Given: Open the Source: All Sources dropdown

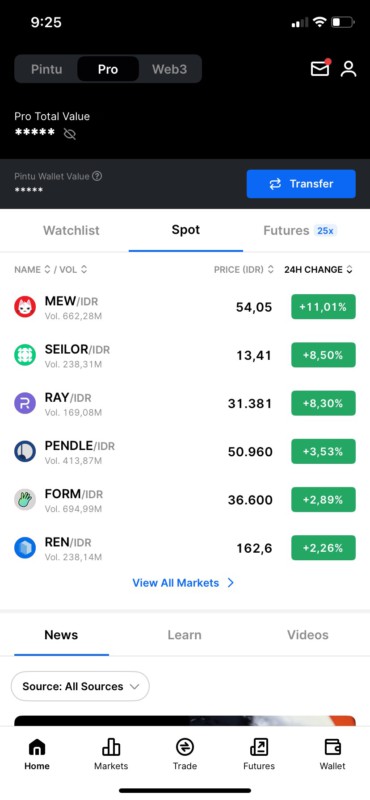Looking at the screenshot, I should (x=80, y=686).
